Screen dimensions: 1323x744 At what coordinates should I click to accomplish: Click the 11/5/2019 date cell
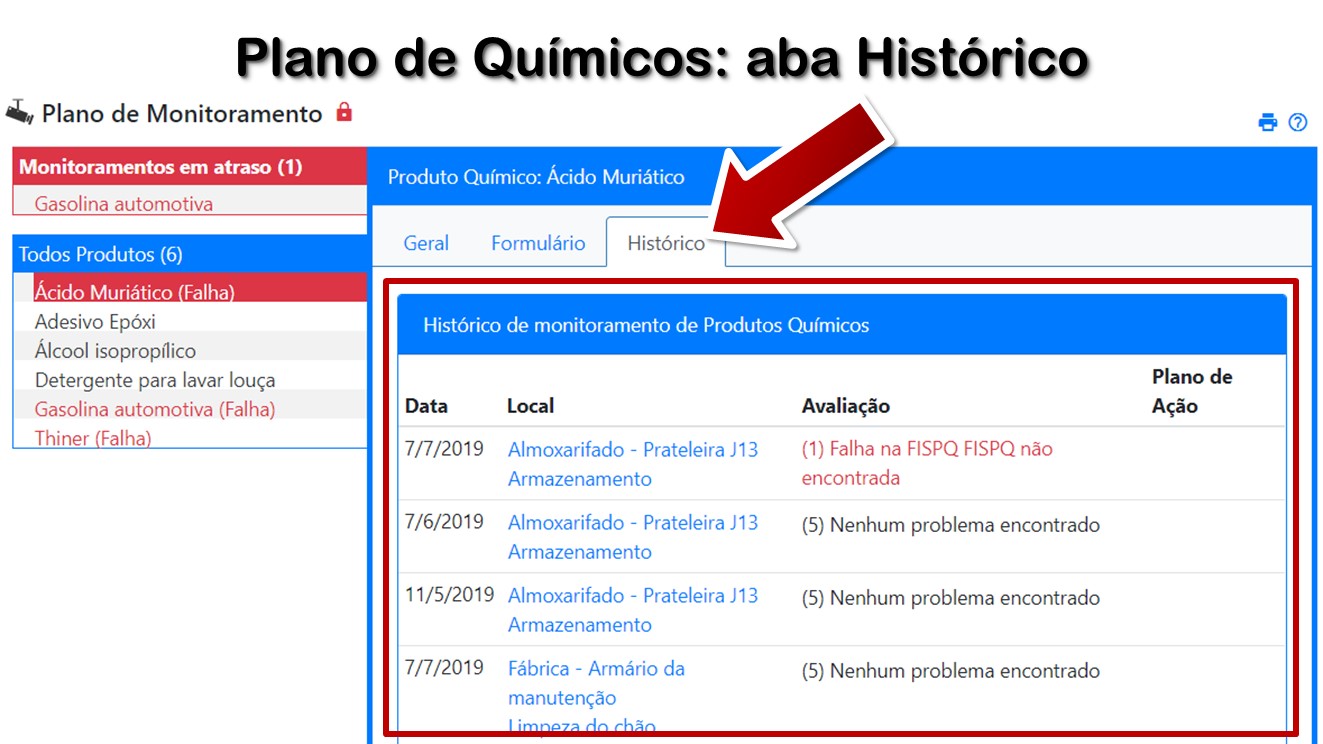coord(449,594)
